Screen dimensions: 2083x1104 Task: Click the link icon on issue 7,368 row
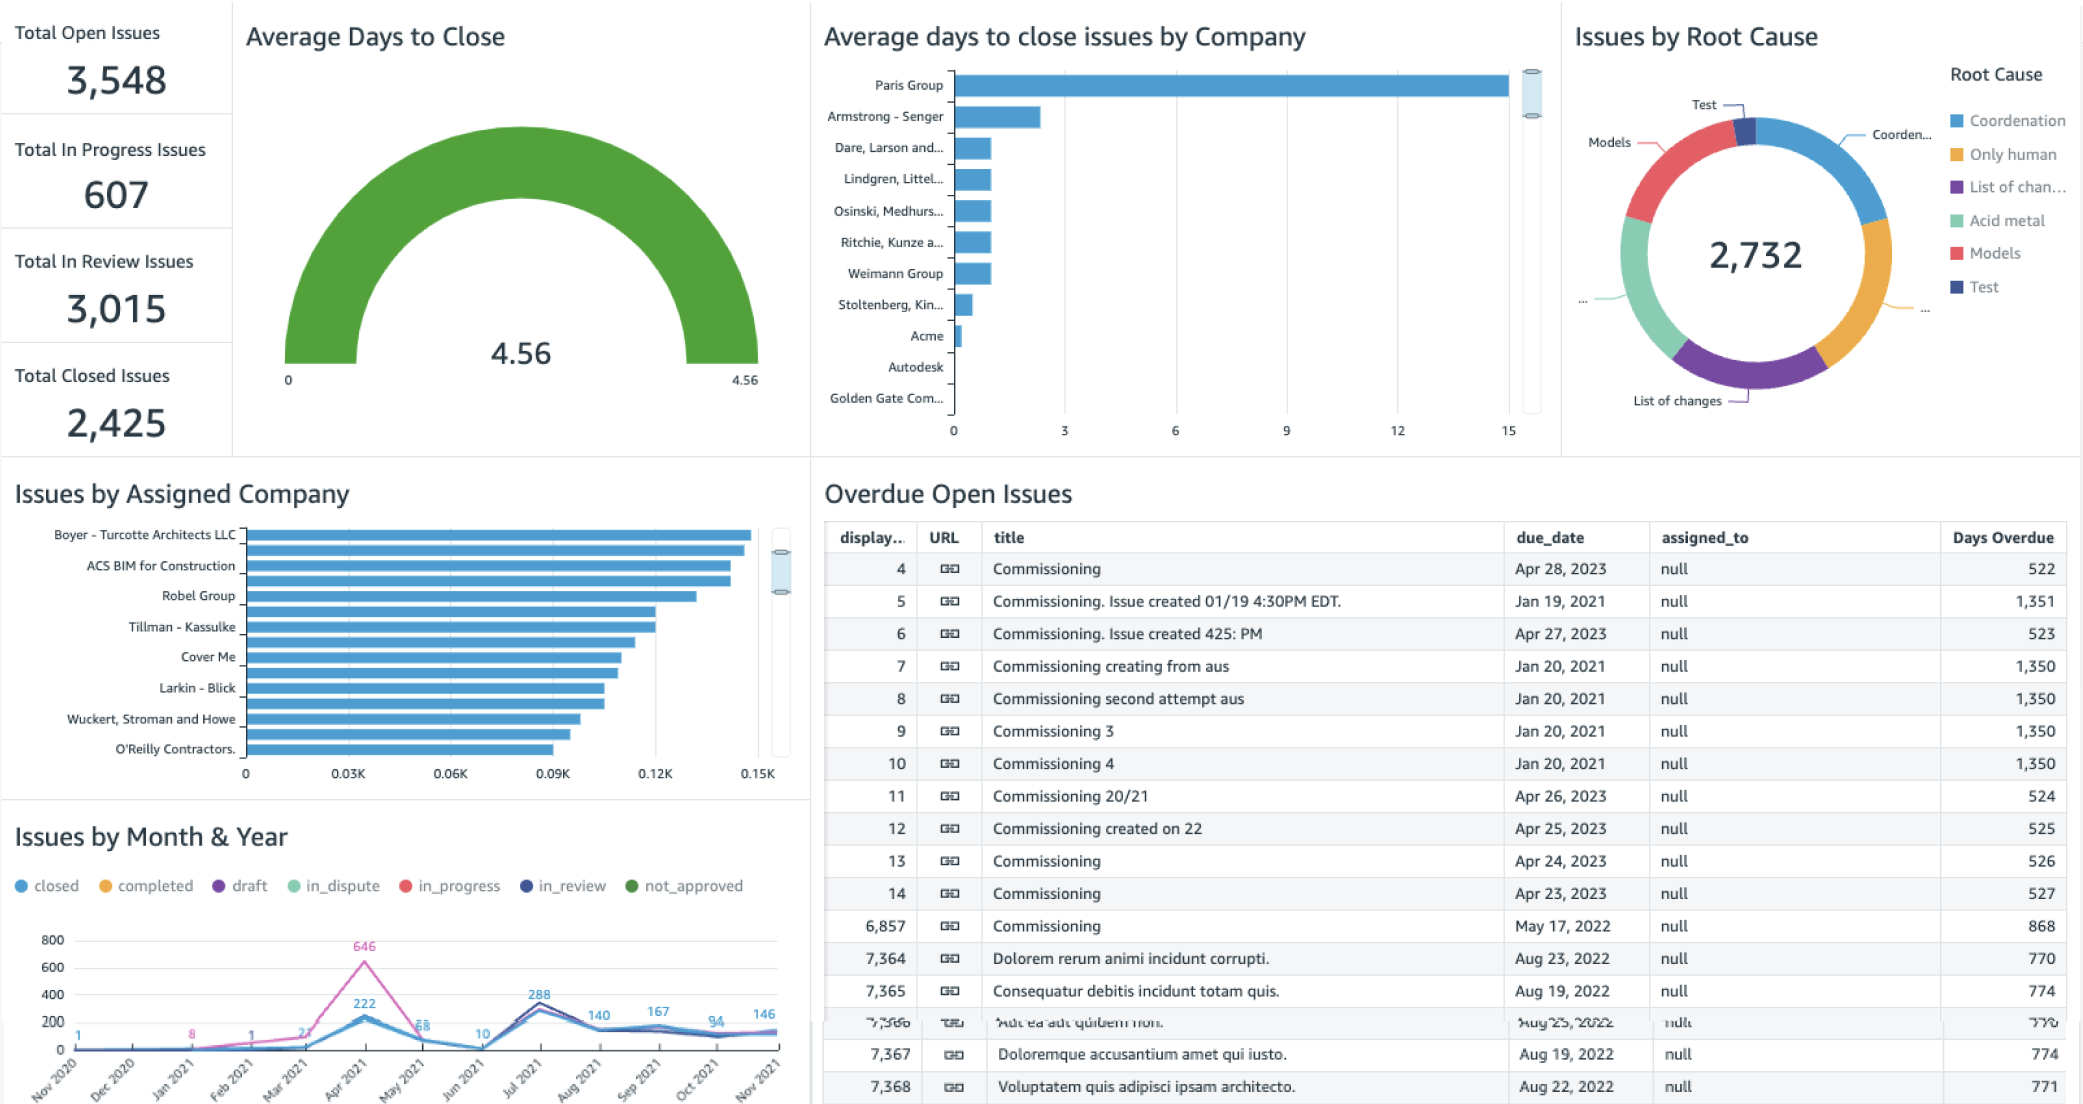951,1086
